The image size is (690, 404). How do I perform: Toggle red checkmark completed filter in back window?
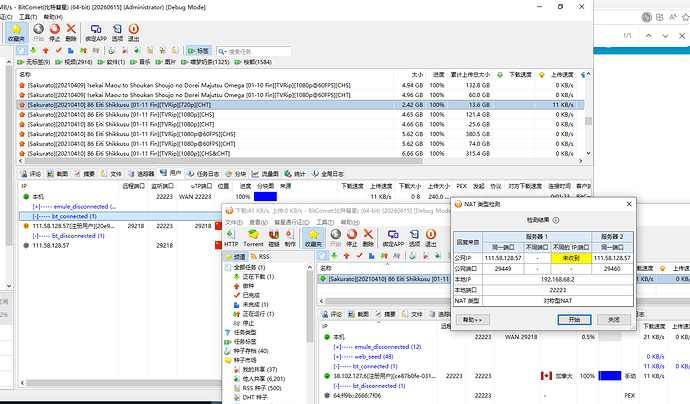point(58,51)
